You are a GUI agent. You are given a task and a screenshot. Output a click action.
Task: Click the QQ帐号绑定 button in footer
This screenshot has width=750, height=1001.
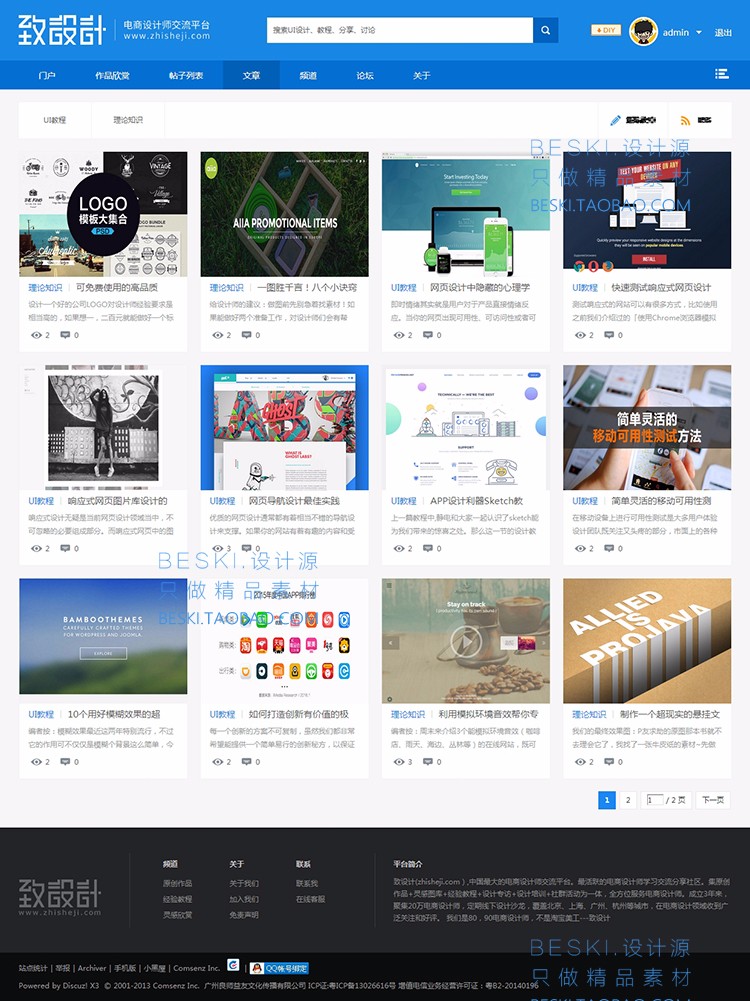280,968
